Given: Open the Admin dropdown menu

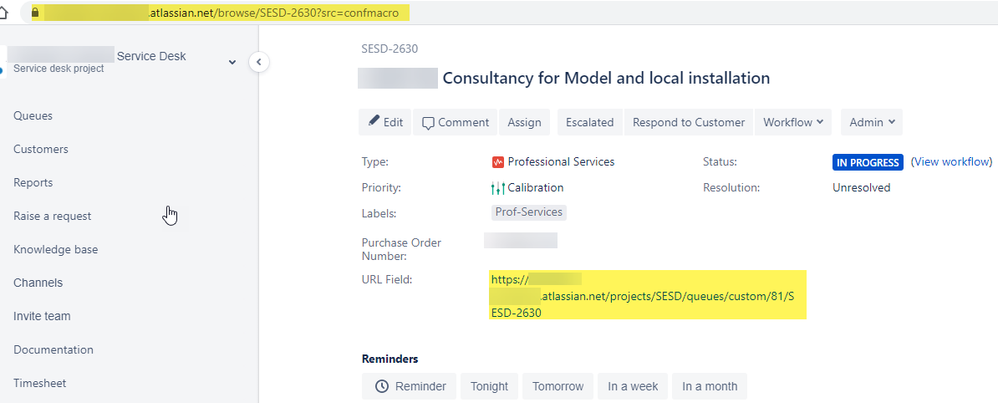Looking at the screenshot, I should click(x=871, y=122).
